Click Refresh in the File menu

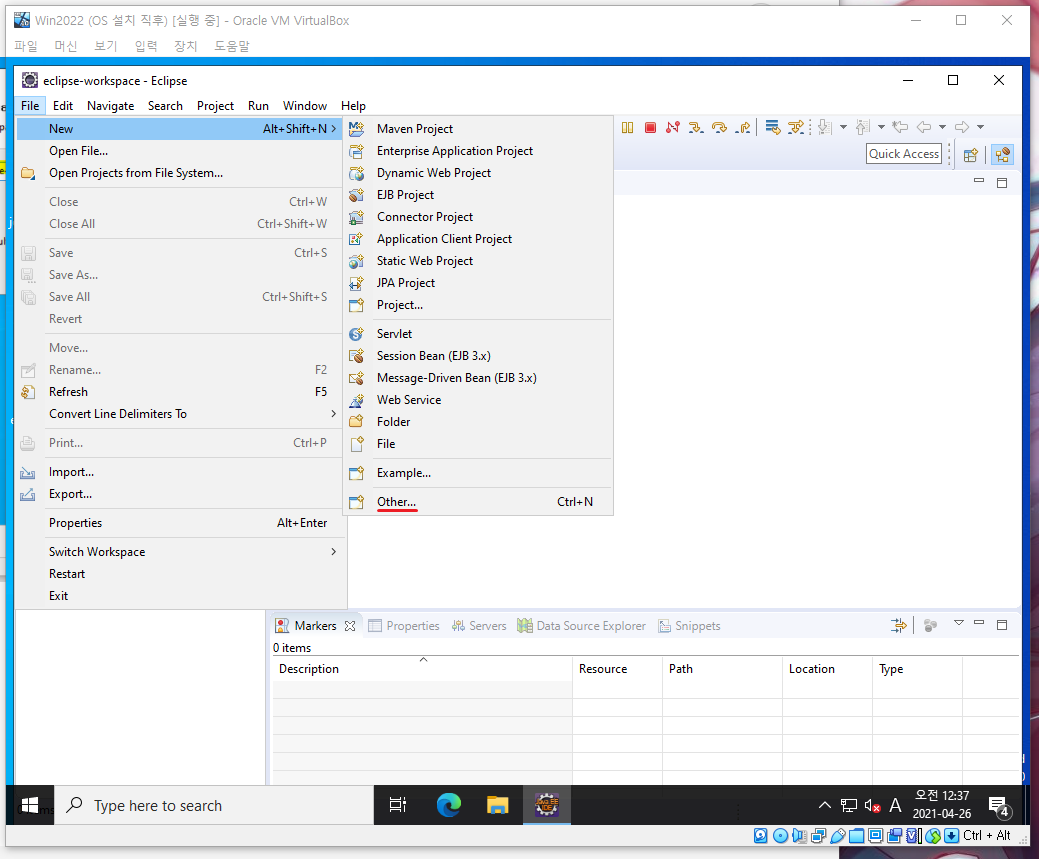[180, 392]
